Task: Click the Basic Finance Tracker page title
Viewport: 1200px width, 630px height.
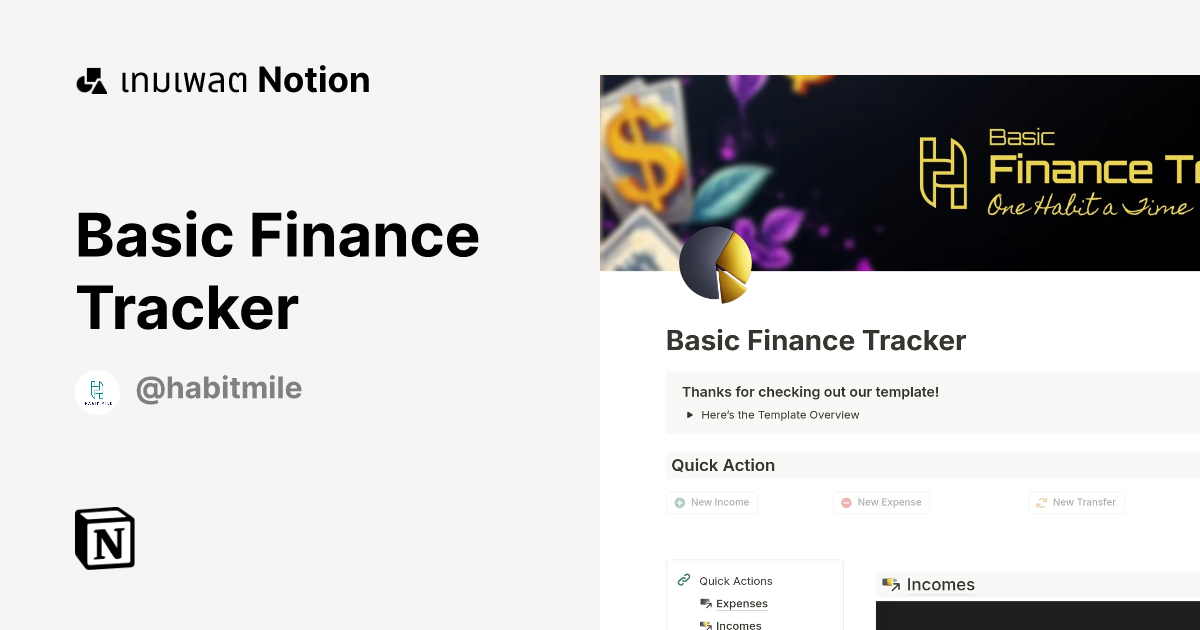Action: coord(816,340)
